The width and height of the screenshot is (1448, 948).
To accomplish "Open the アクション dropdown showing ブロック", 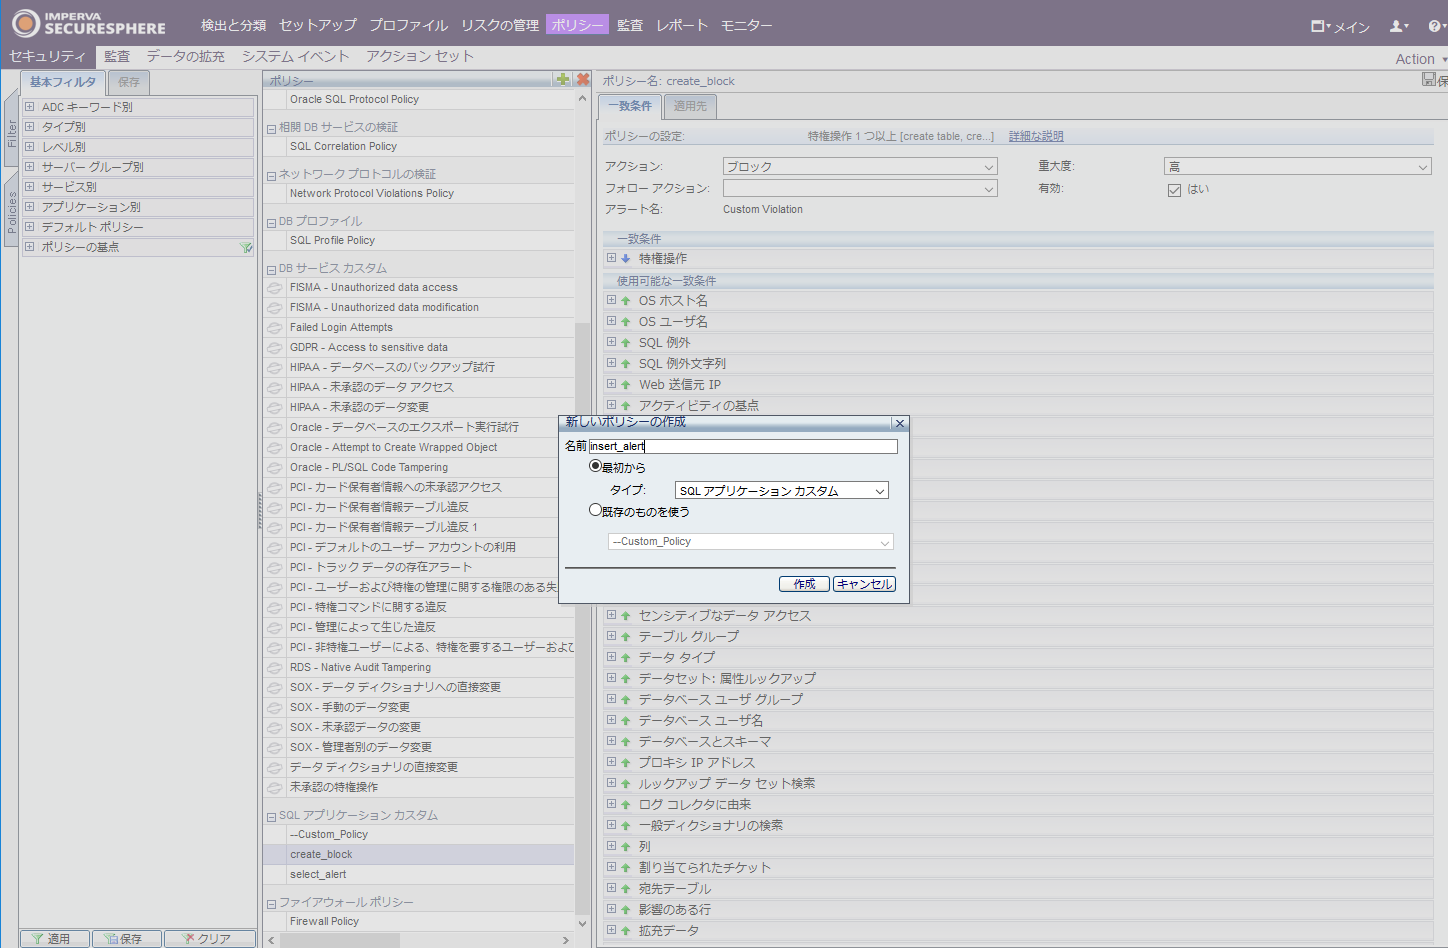I will point(860,166).
